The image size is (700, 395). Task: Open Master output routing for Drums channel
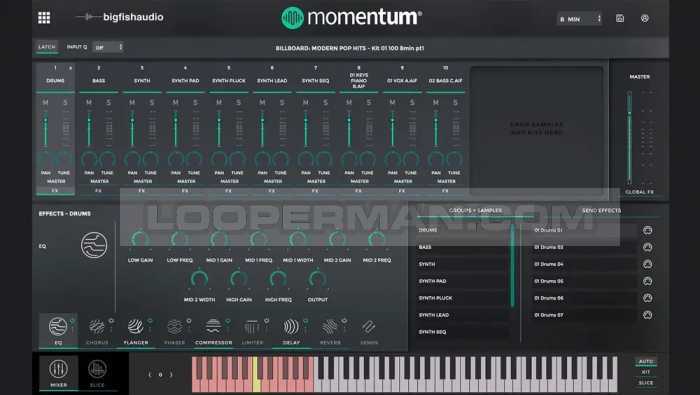point(56,182)
